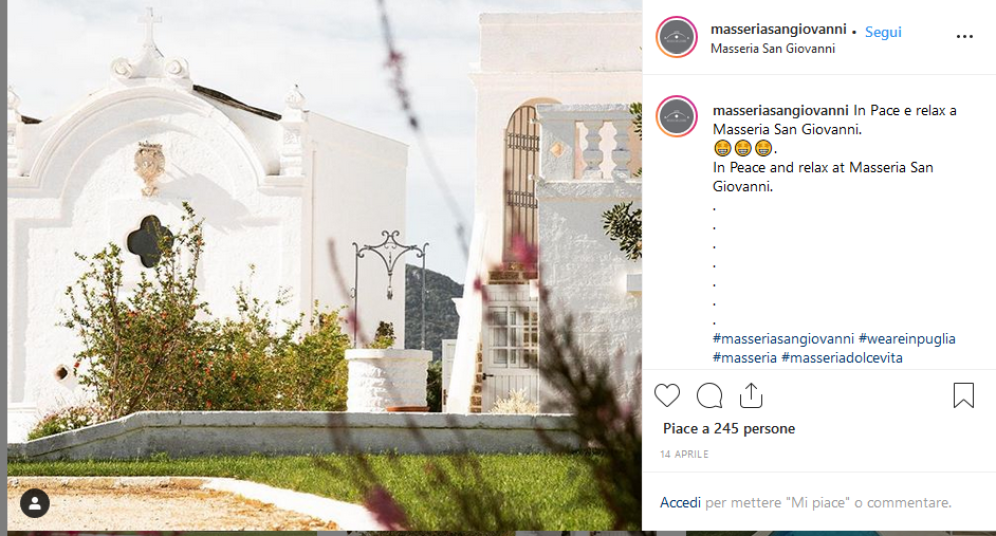Open the caption profile avatar
Viewport: 996px width, 536px height.
coord(676,116)
